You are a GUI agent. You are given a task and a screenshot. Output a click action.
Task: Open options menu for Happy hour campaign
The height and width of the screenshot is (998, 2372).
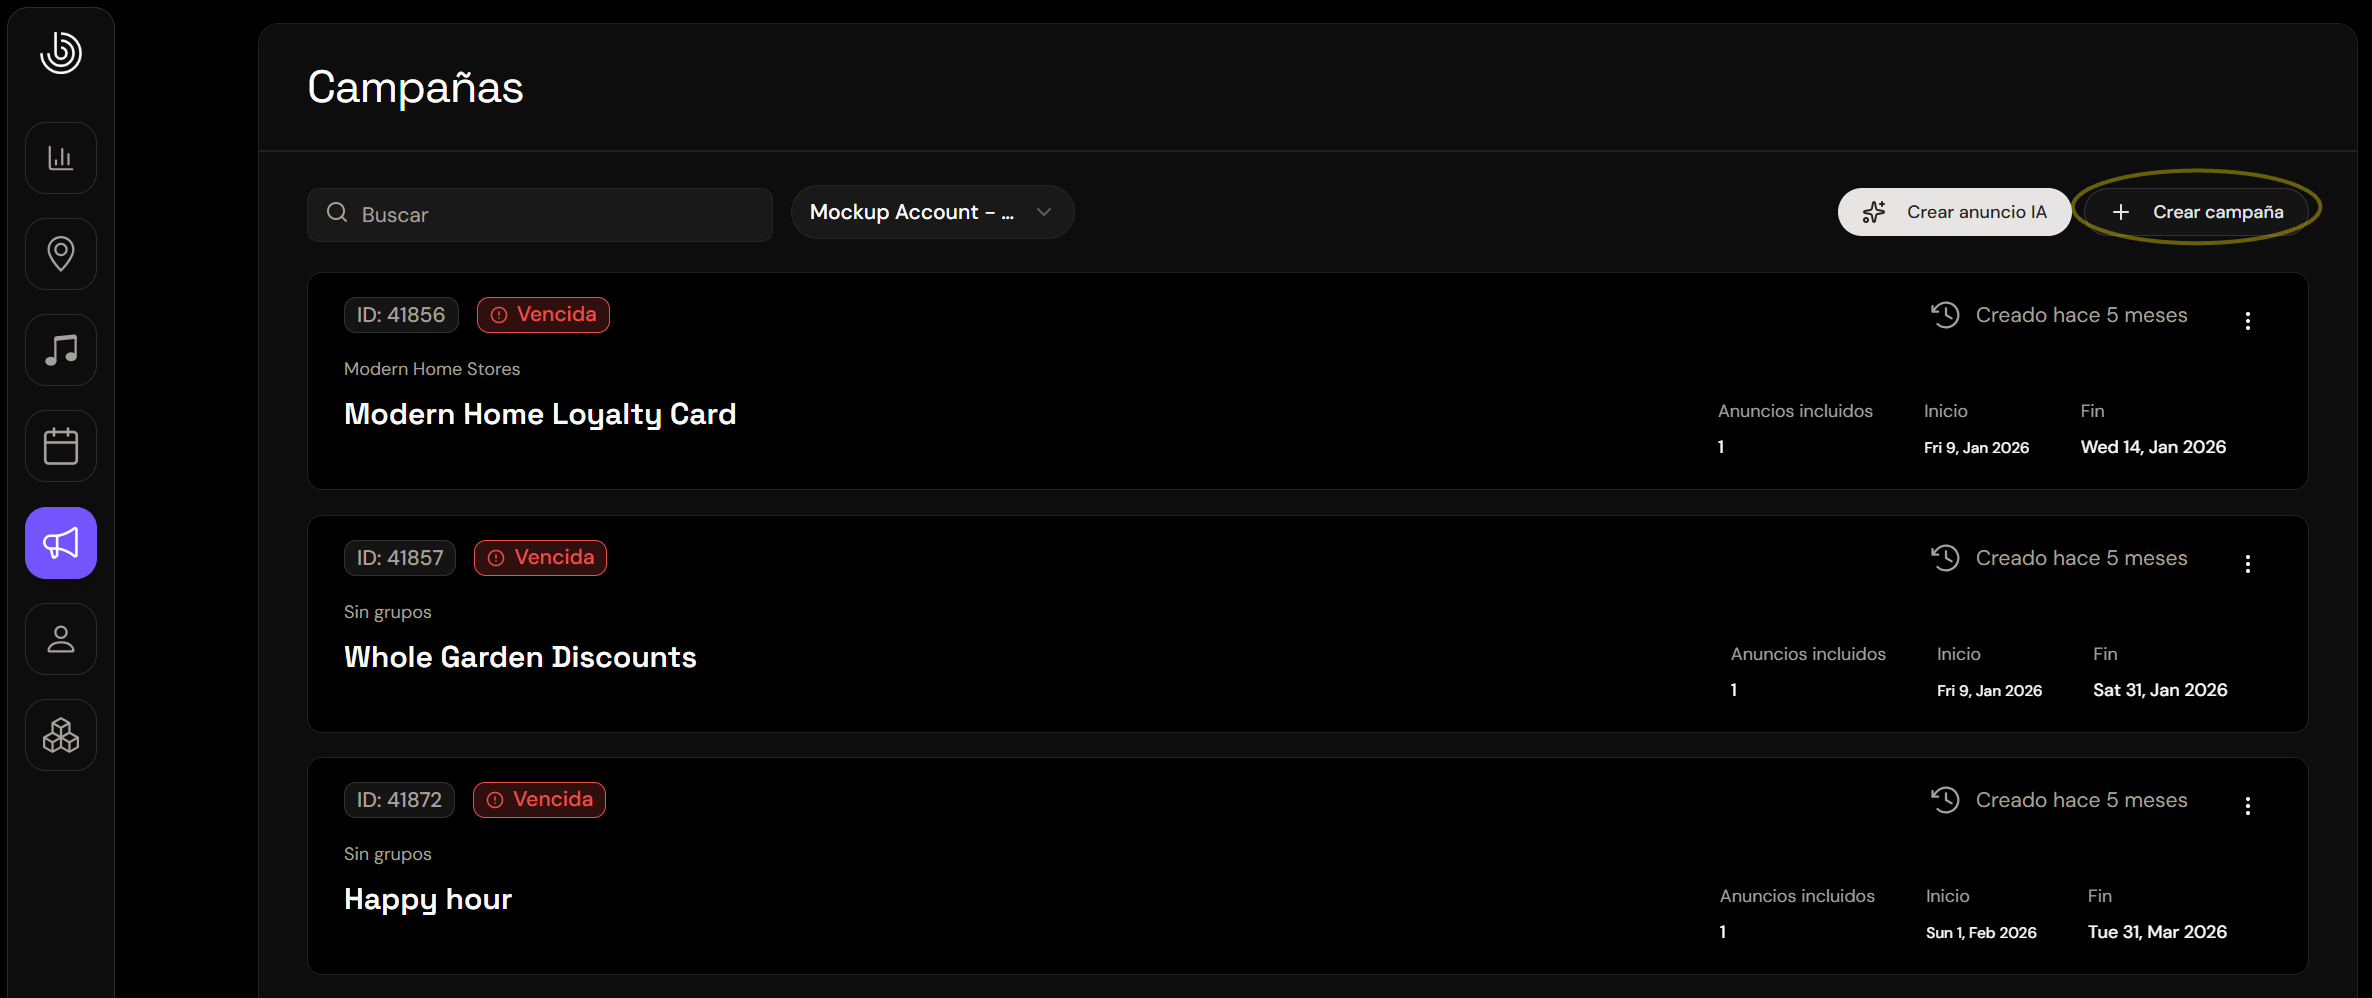[x=2247, y=806]
